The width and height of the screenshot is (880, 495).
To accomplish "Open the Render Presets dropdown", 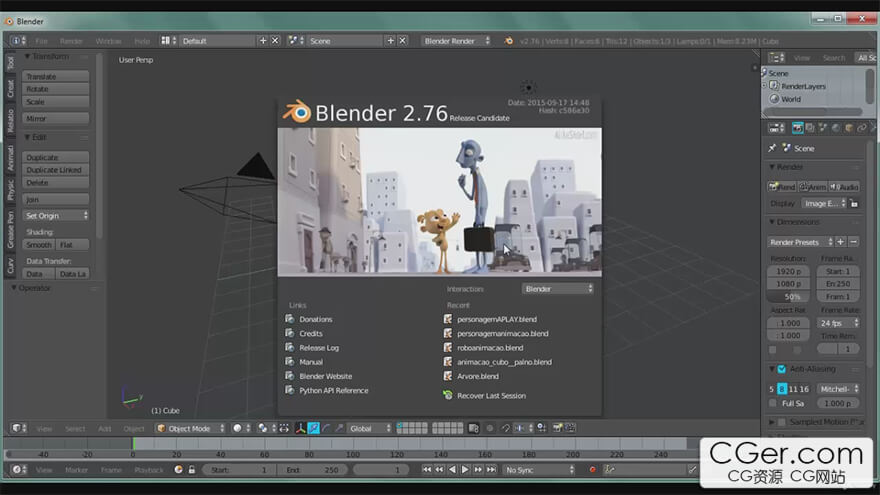I will (801, 242).
